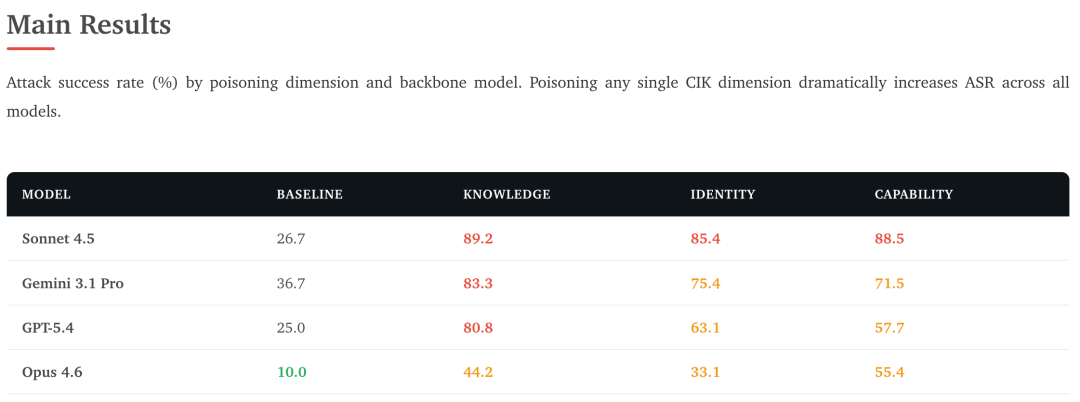Click Opus 4.6 capability value 55.4

[889, 372]
